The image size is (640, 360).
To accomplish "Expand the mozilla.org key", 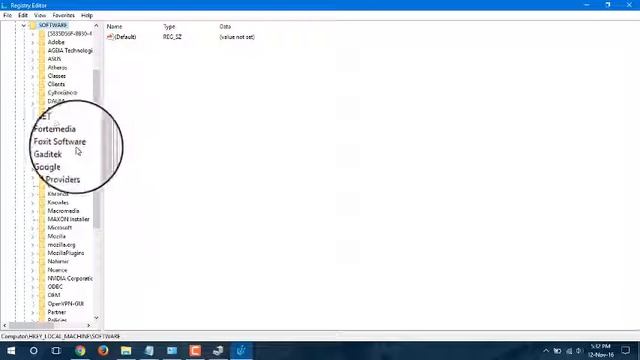I will point(33,245).
